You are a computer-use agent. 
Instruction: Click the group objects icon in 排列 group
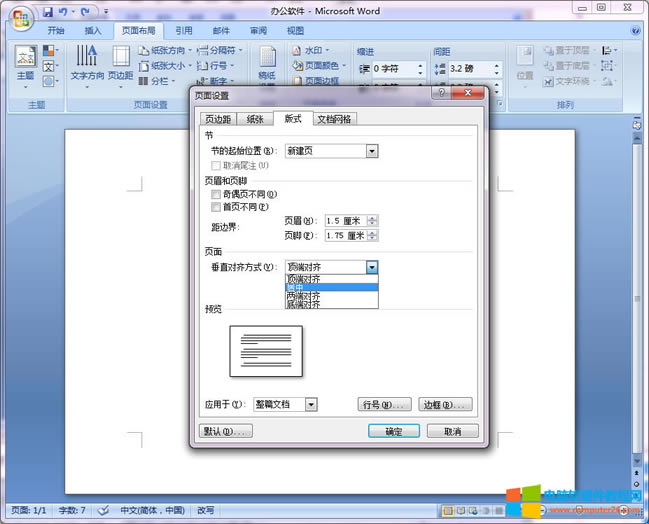(609, 66)
